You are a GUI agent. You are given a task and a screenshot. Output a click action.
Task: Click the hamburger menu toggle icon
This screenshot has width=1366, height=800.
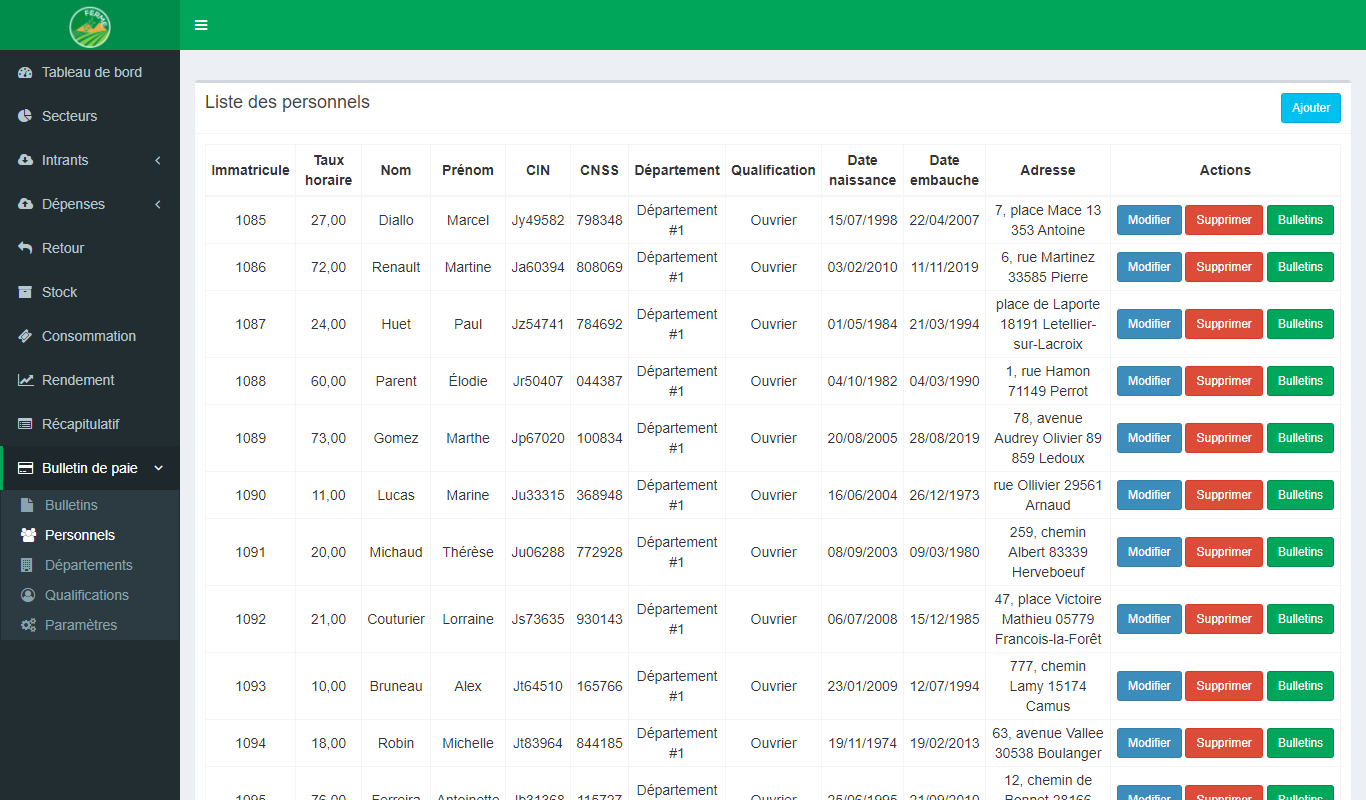point(201,25)
